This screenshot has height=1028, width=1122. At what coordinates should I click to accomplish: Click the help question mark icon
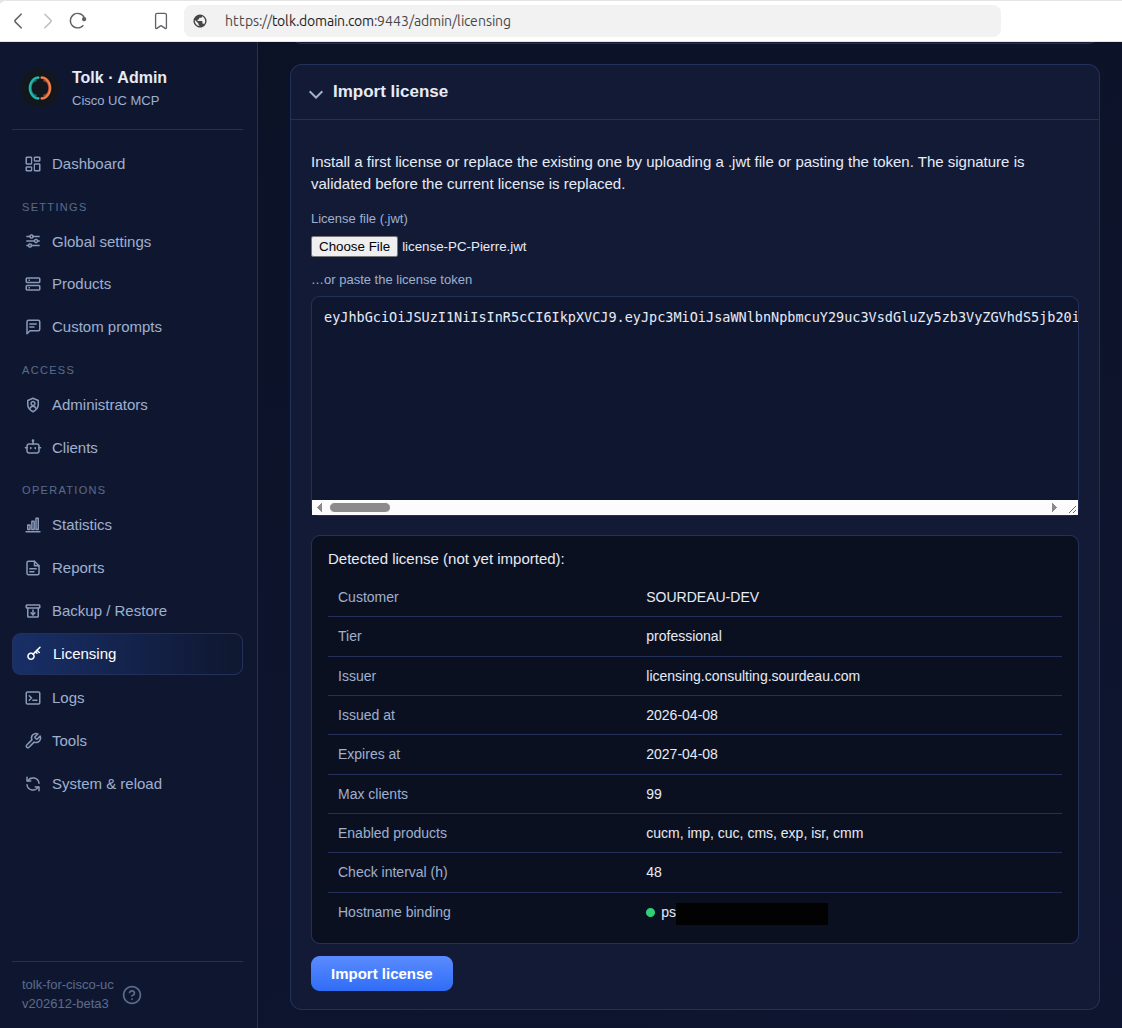click(132, 995)
